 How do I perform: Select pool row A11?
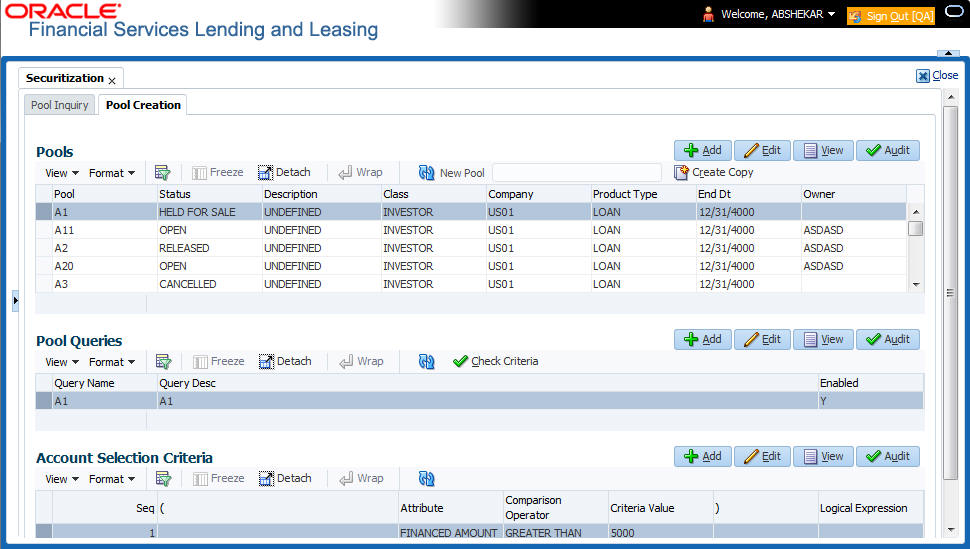[471, 230]
